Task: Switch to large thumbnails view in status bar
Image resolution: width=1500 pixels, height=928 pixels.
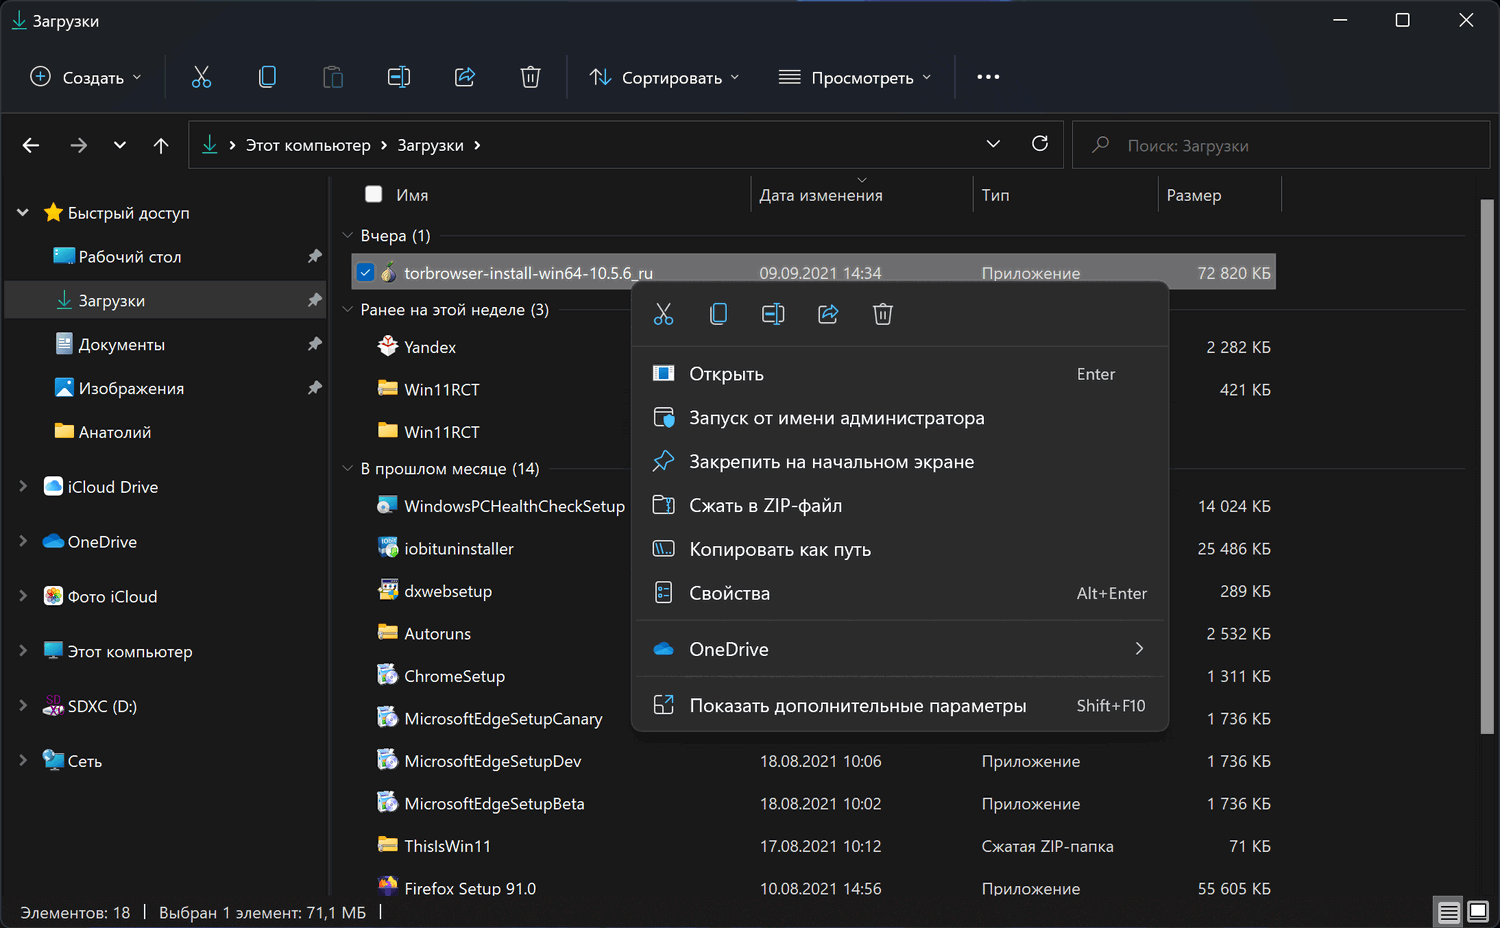Action: (x=1477, y=911)
